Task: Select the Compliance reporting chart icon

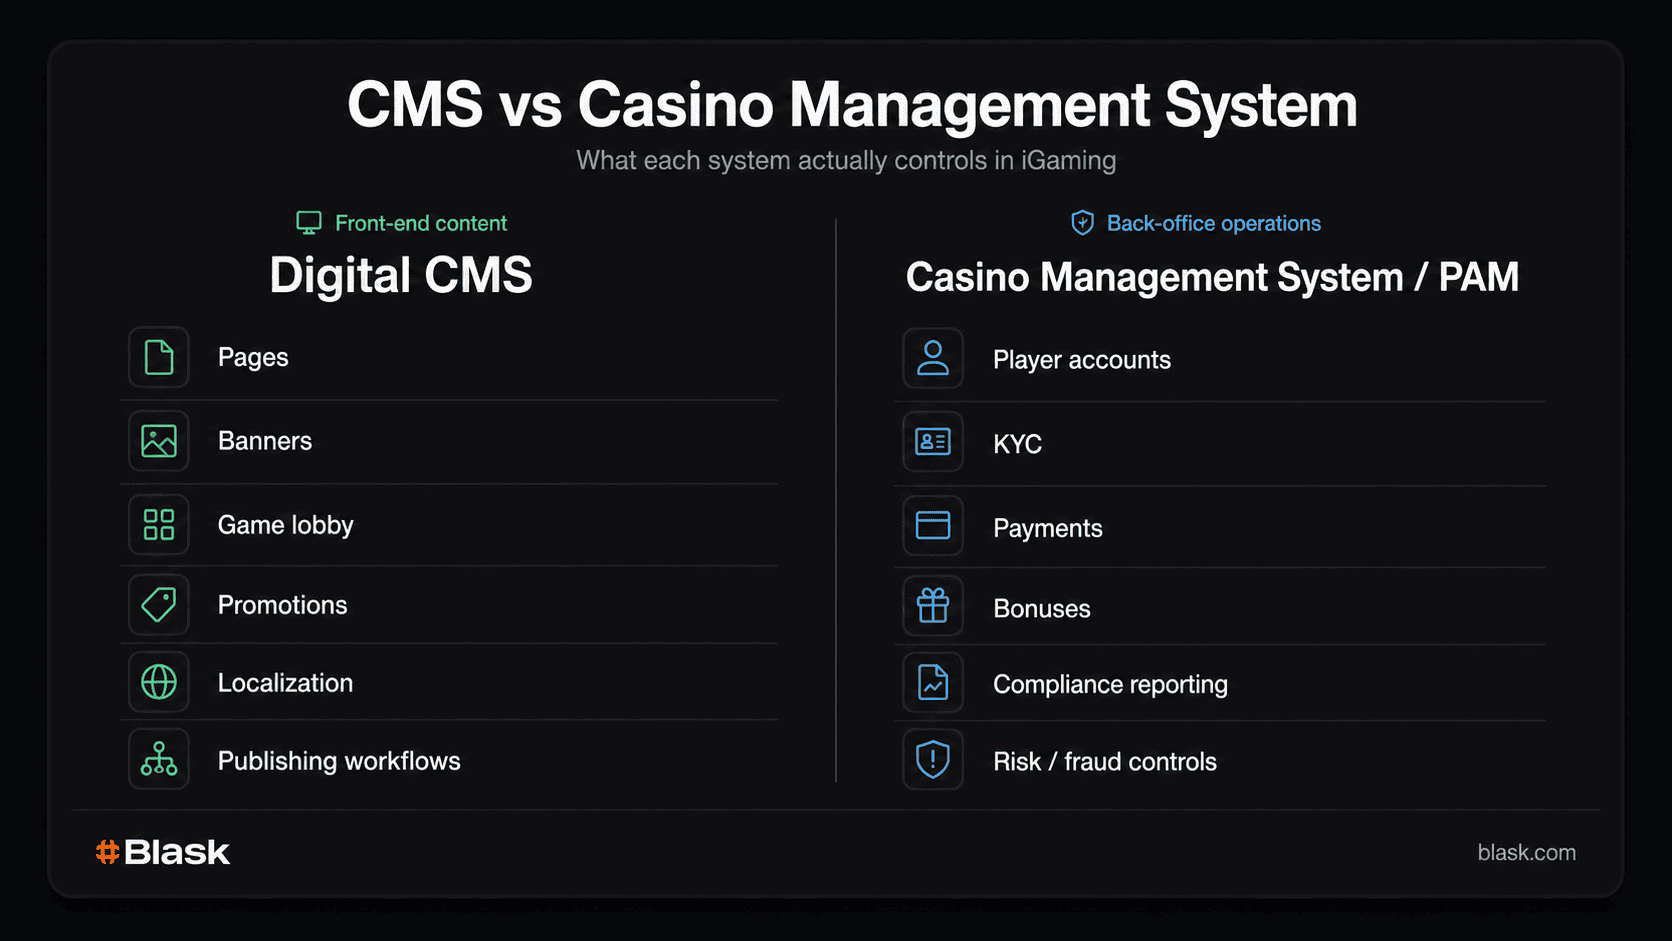Action: (x=933, y=683)
